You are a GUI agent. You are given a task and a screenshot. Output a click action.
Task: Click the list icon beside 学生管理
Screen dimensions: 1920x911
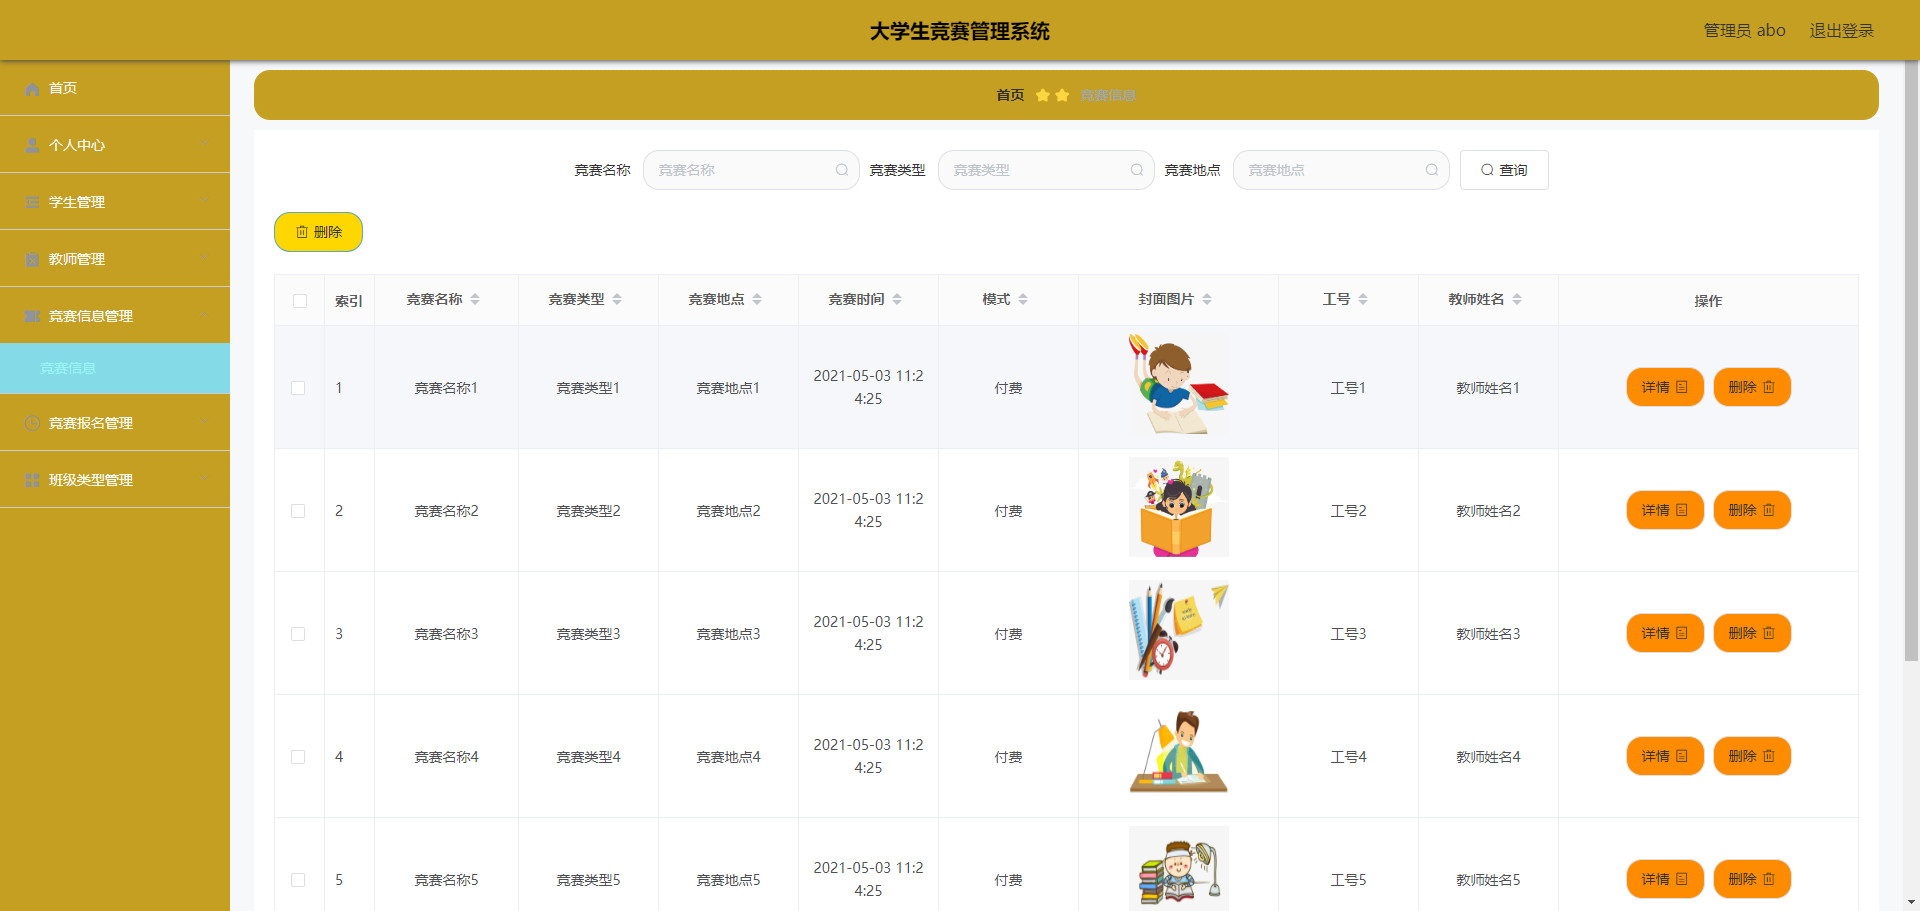pyautogui.click(x=32, y=203)
